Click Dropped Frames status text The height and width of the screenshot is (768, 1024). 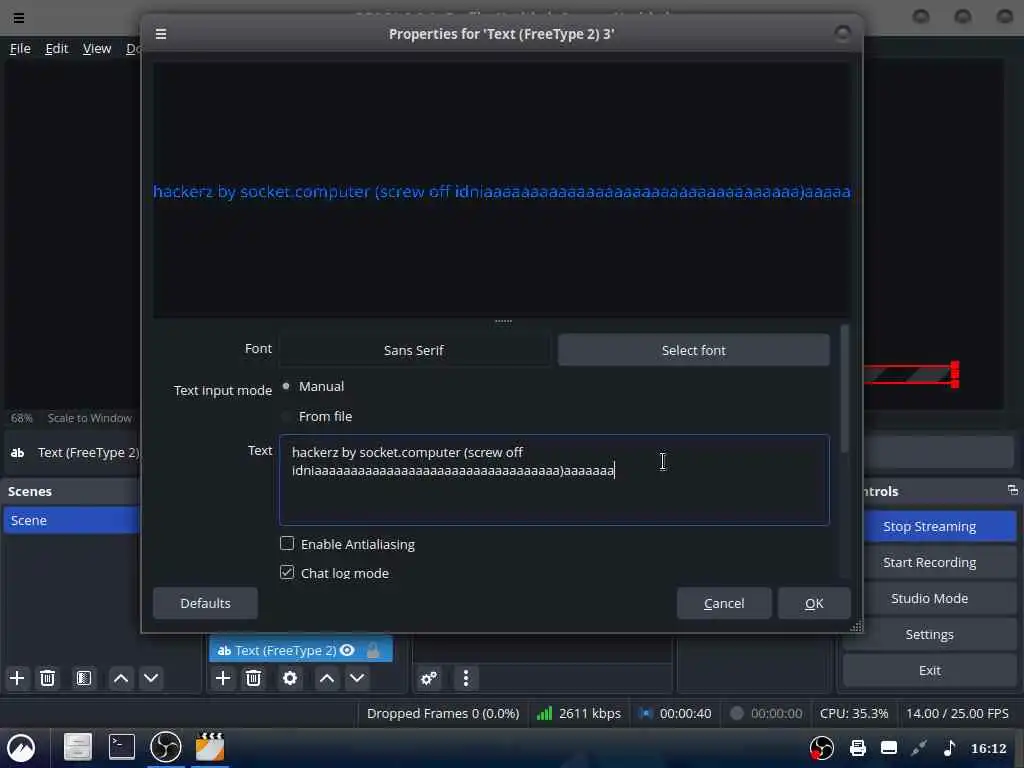tap(443, 713)
